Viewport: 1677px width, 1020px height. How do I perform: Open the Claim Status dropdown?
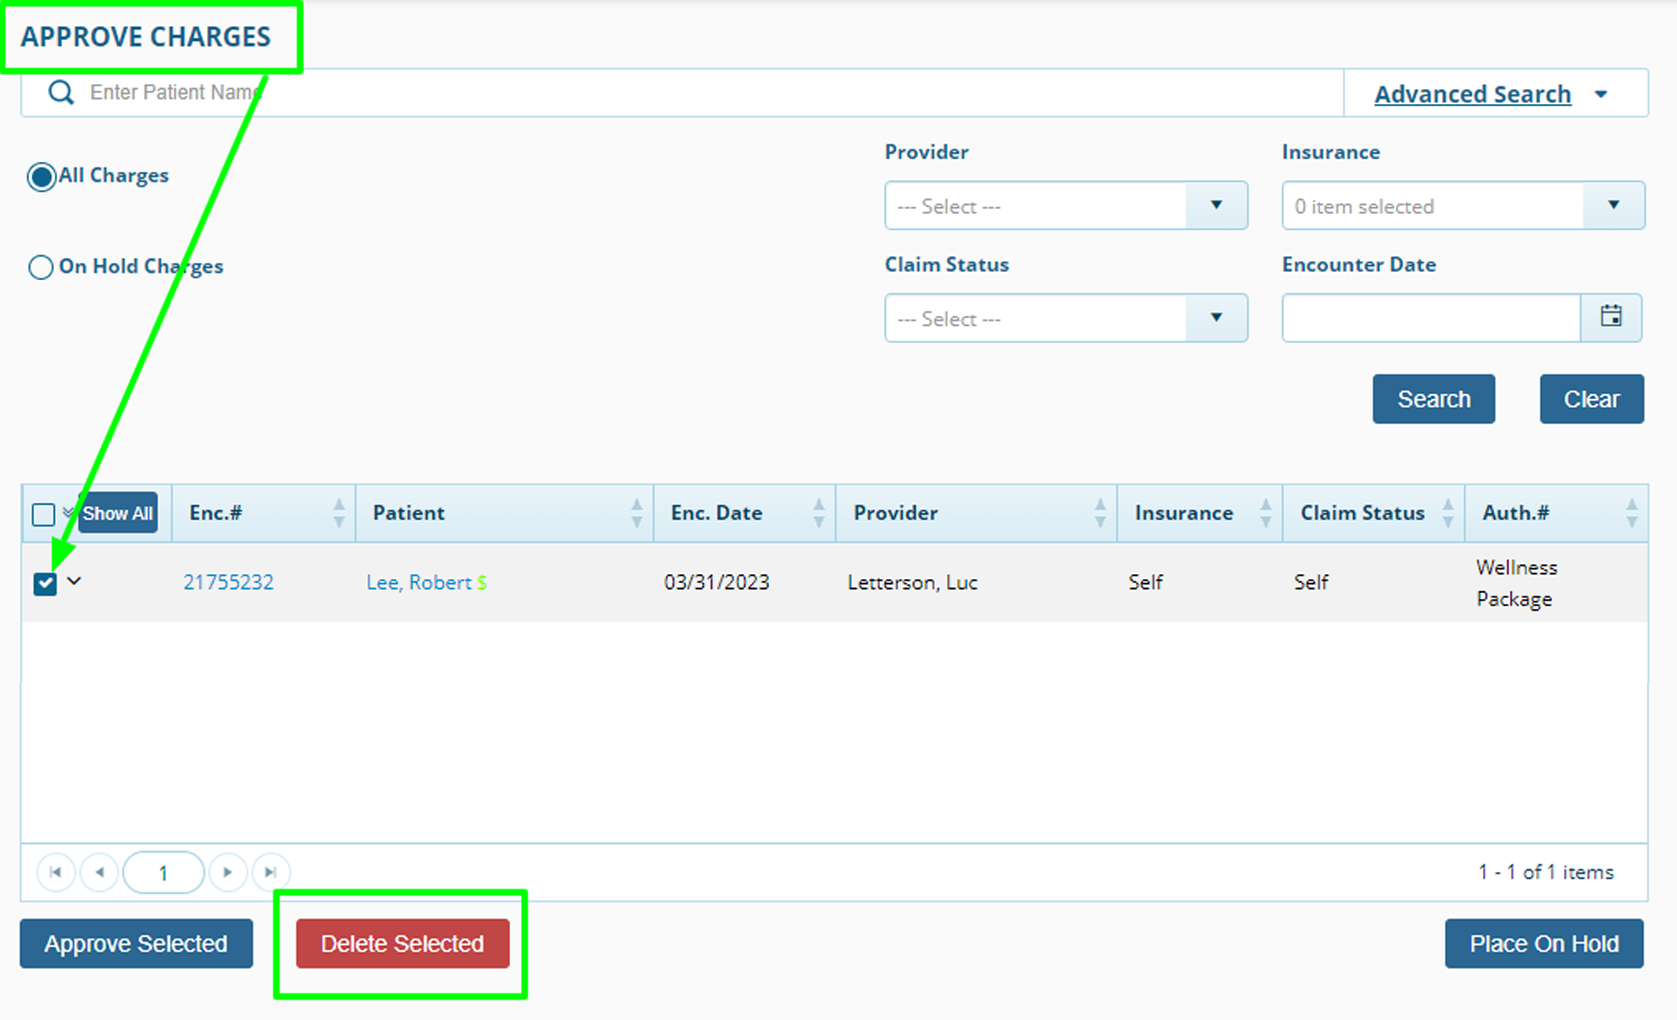pyautogui.click(x=1066, y=318)
